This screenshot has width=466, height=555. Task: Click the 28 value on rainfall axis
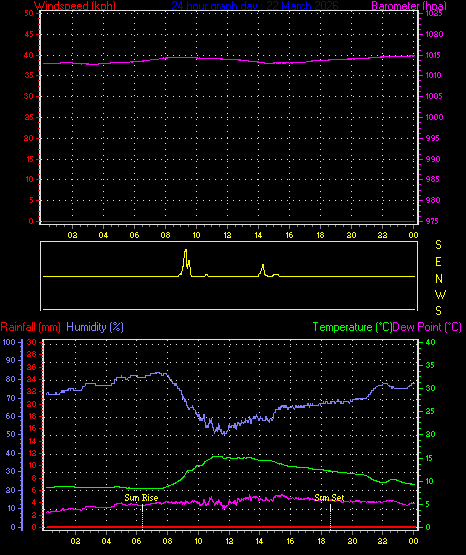(x=32, y=354)
